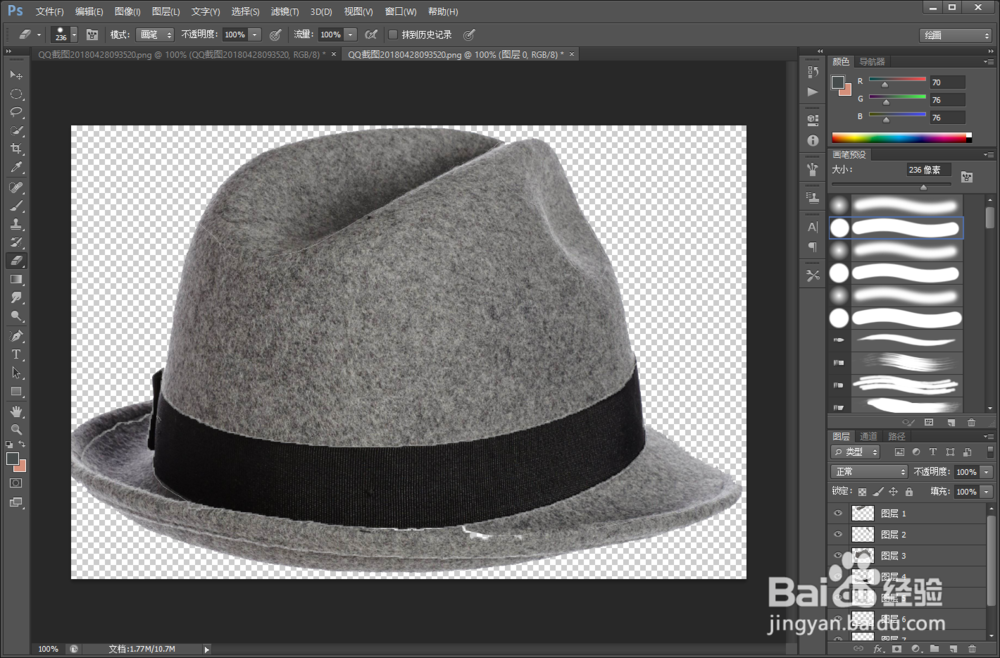This screenshot has width=1000, height=658.
Task: Toggle airbrush mode in options bar
Action: (371, 34)
